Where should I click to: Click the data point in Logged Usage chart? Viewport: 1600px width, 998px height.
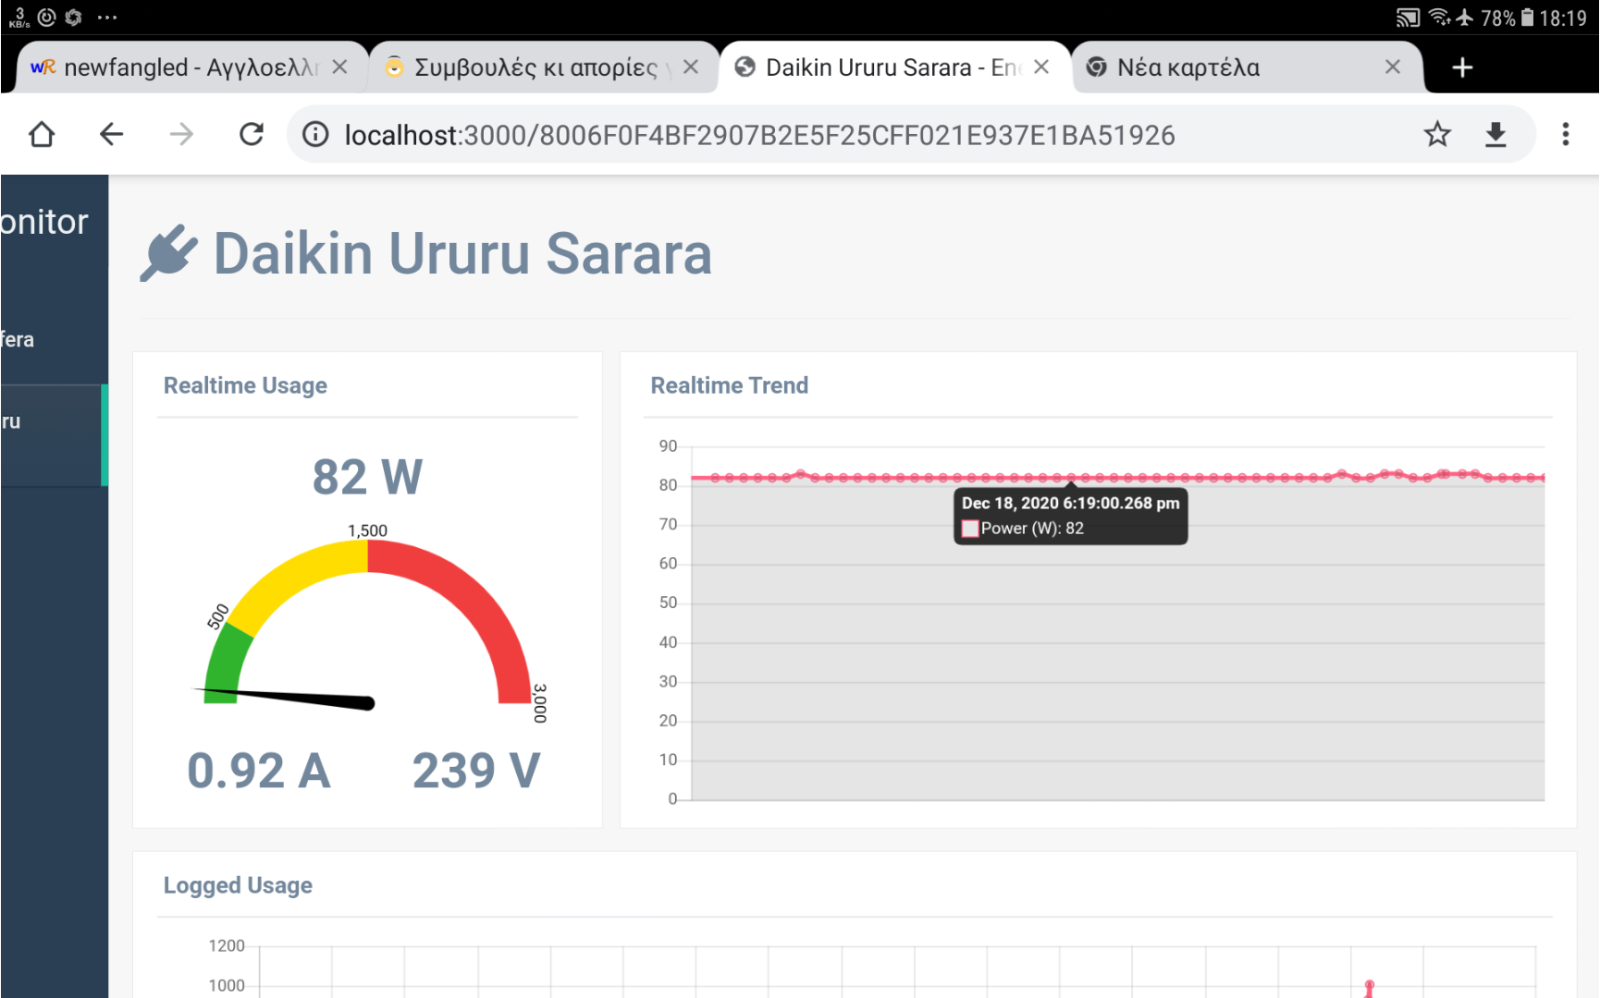pos(1369,987)
